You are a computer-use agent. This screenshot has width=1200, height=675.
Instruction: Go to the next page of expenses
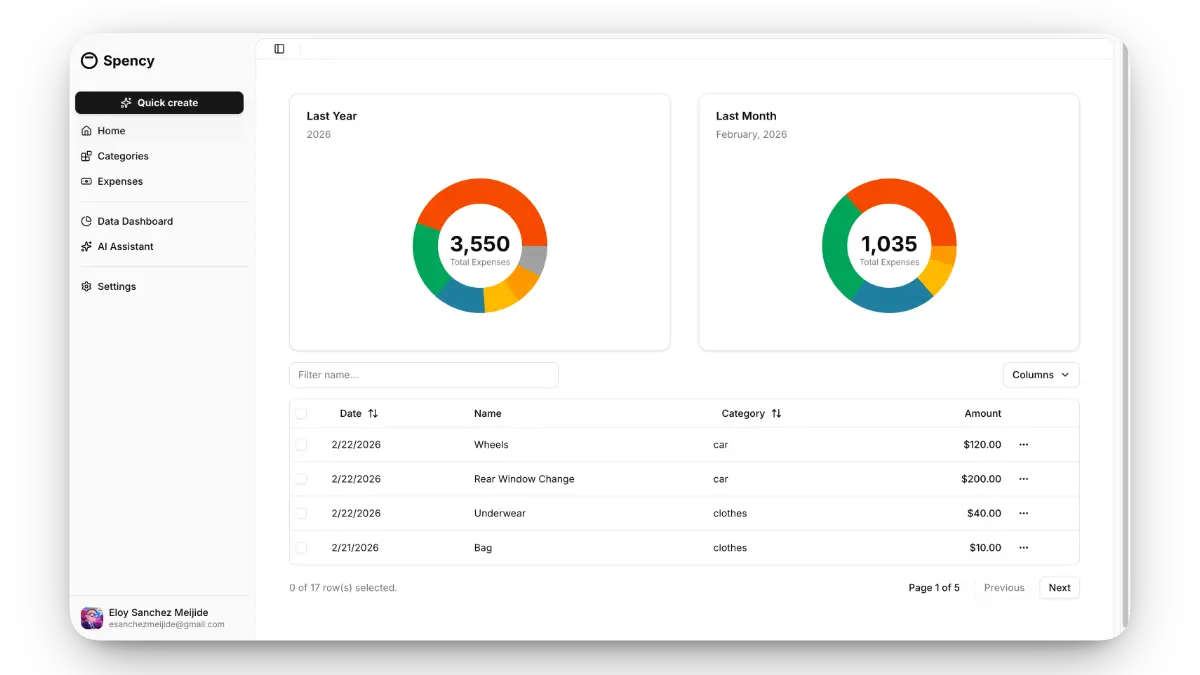(1059, 587)
